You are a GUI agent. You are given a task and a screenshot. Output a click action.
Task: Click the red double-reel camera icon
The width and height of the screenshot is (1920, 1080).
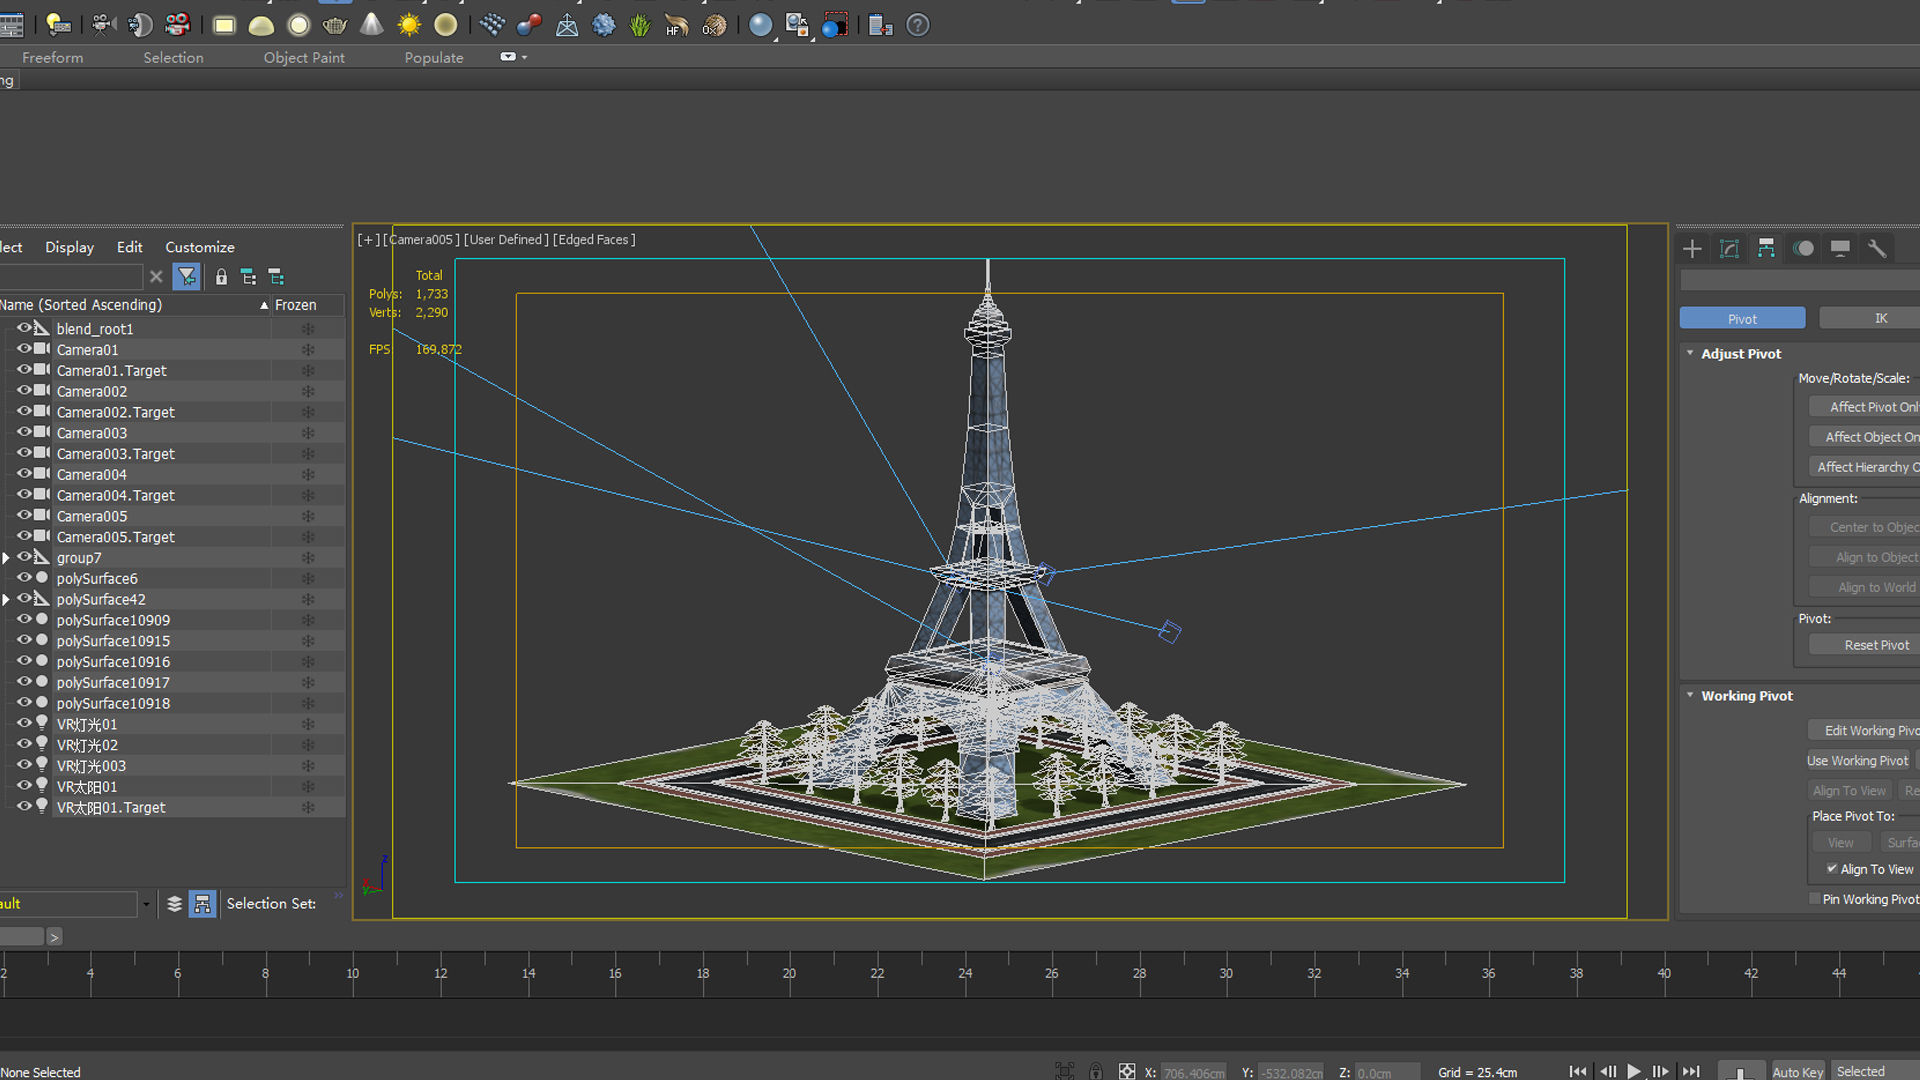pyautogui.click(x=177, y=25)
